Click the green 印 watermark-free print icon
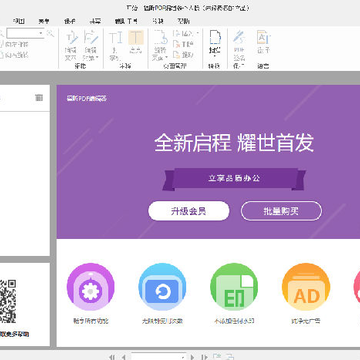 pyautogui.click(x=234, y=287)
